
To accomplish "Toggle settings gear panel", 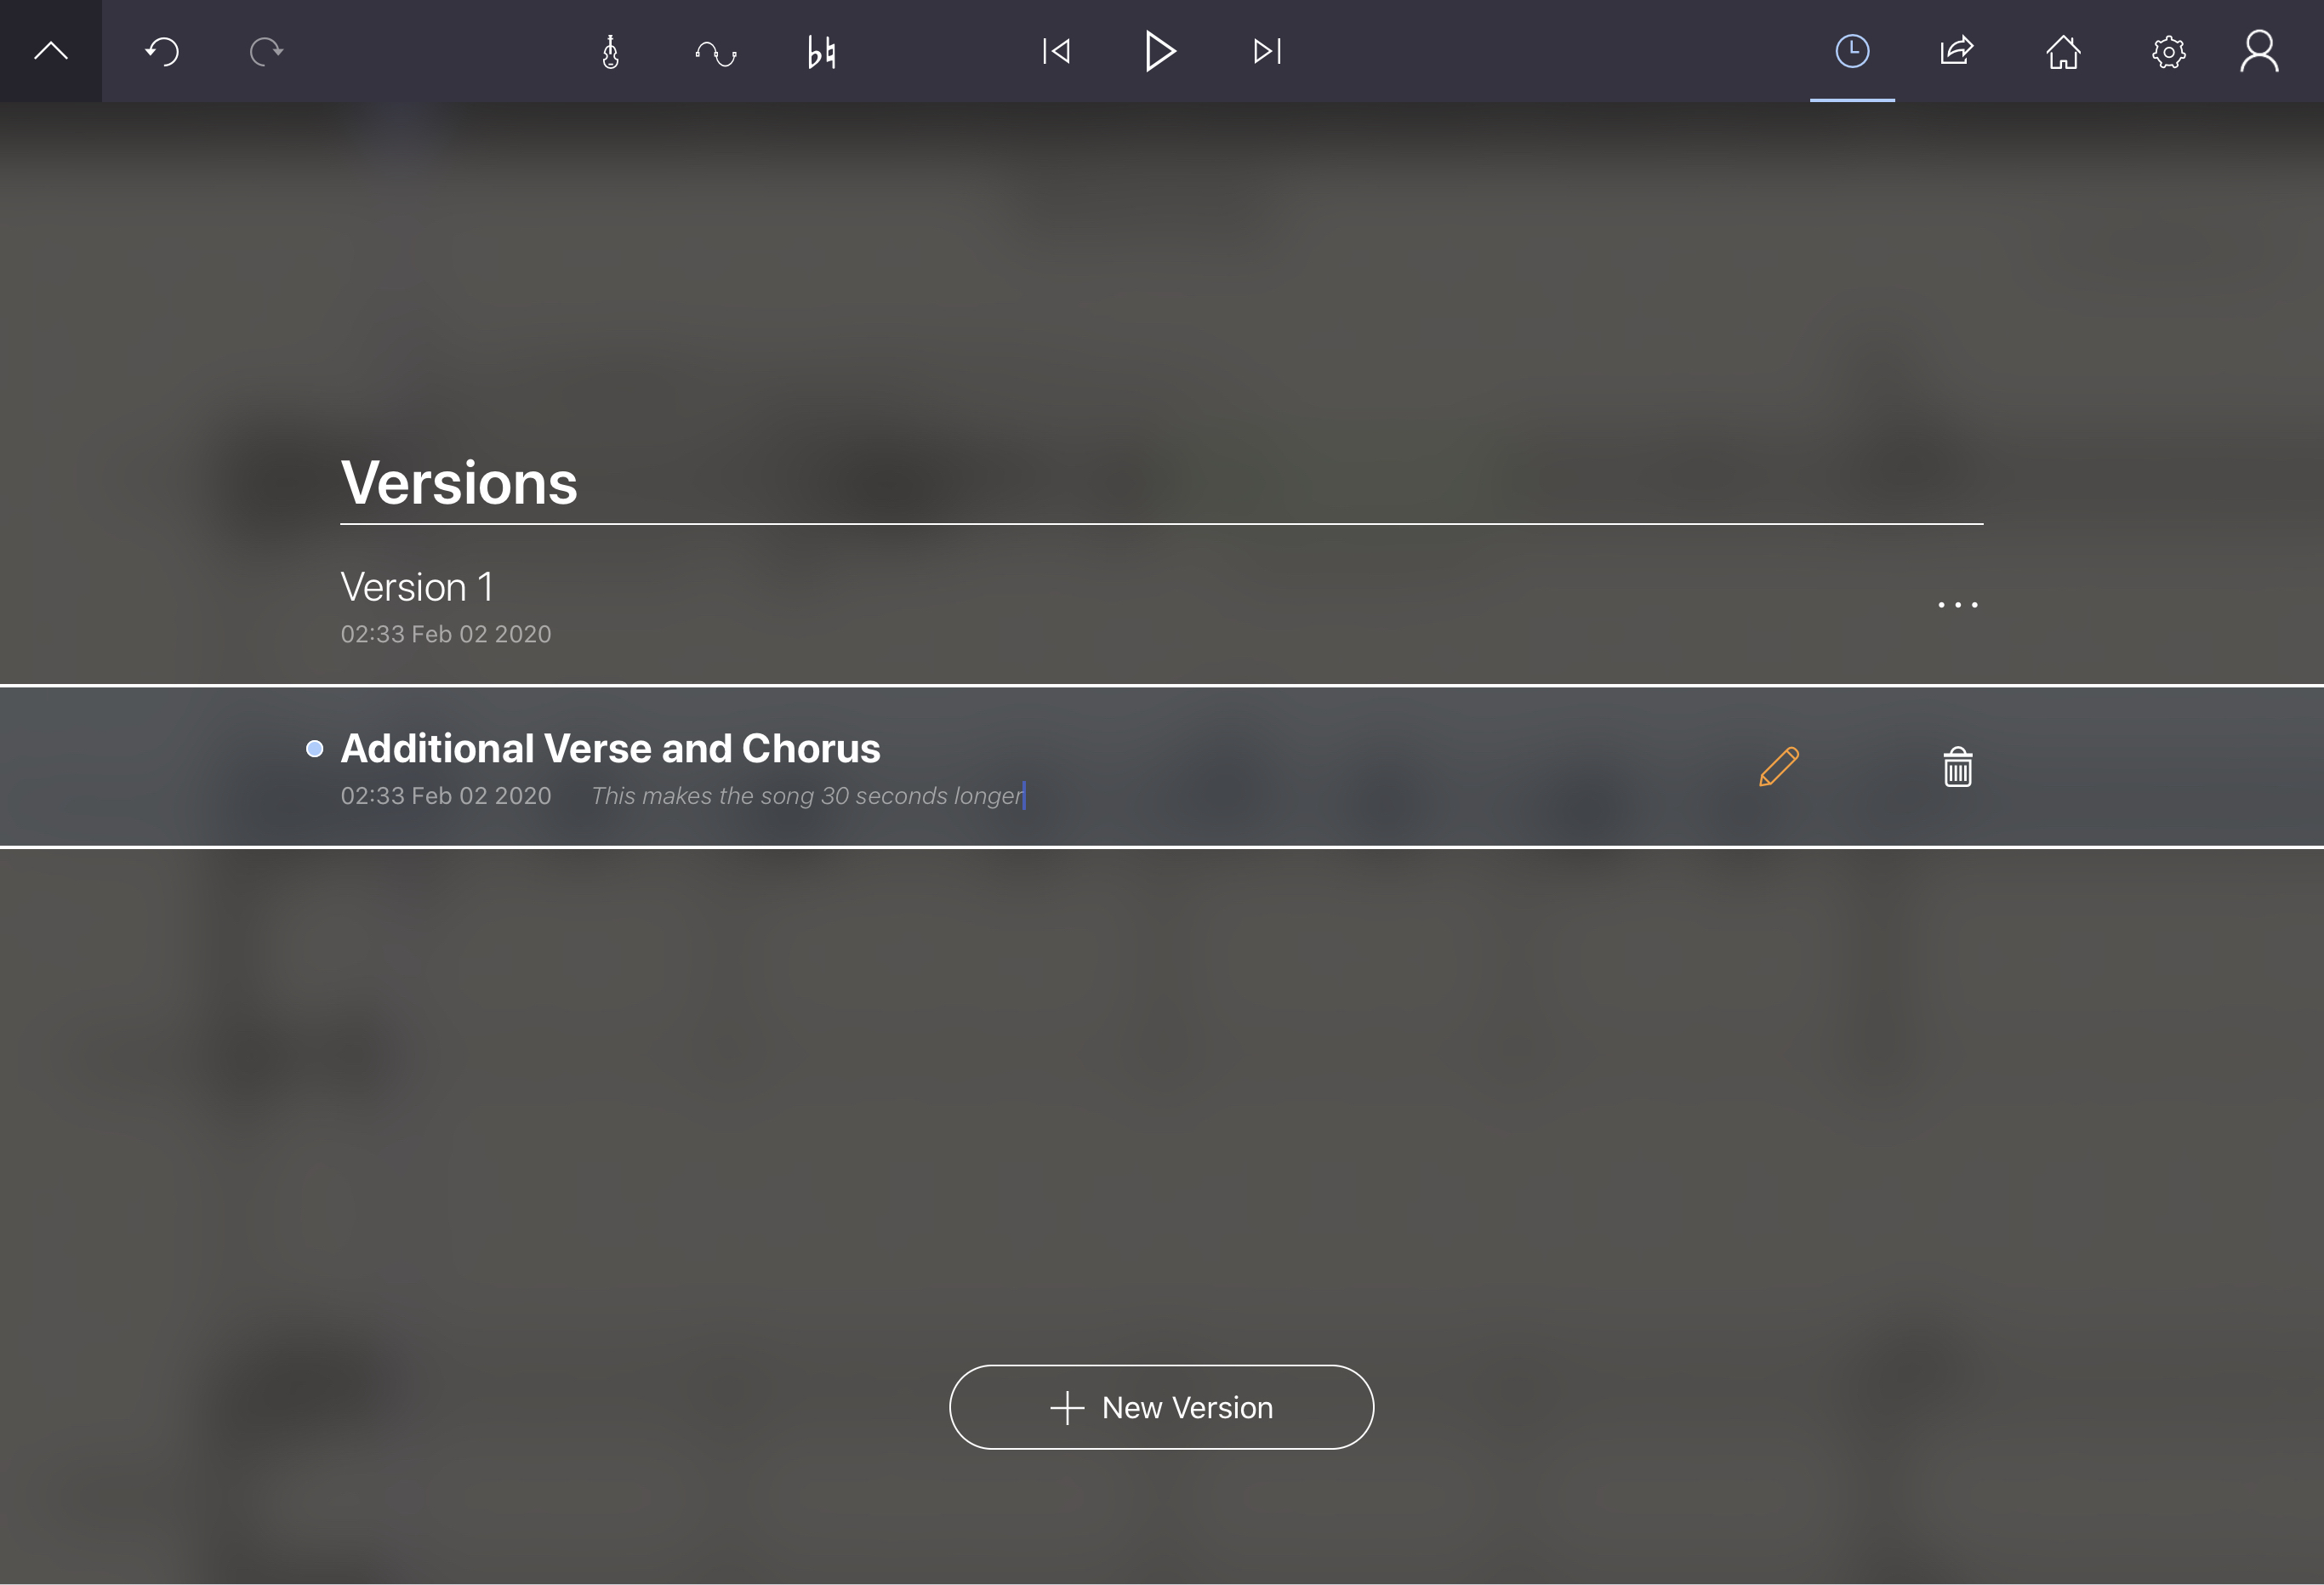I will 2170,49.
